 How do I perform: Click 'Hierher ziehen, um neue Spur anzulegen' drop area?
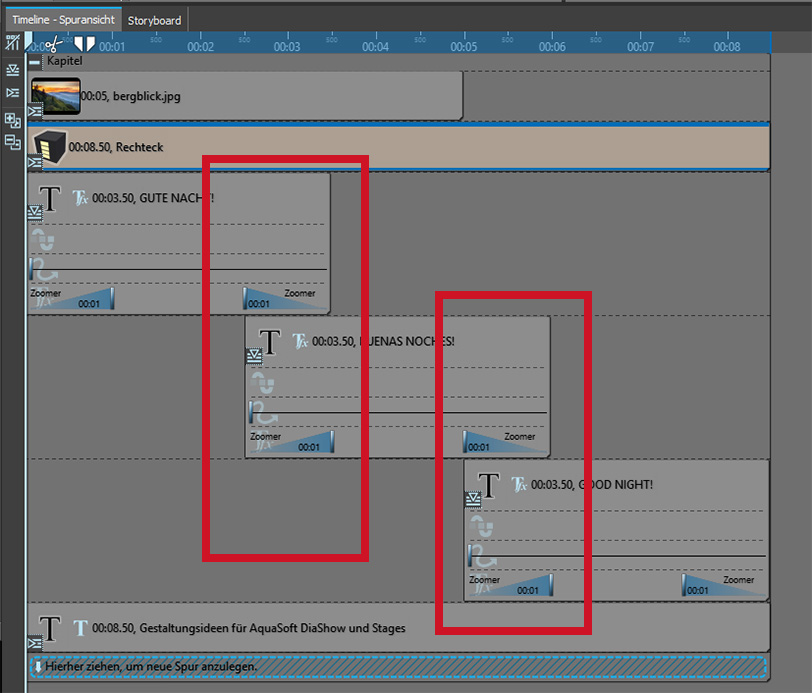tap(398, 667)
